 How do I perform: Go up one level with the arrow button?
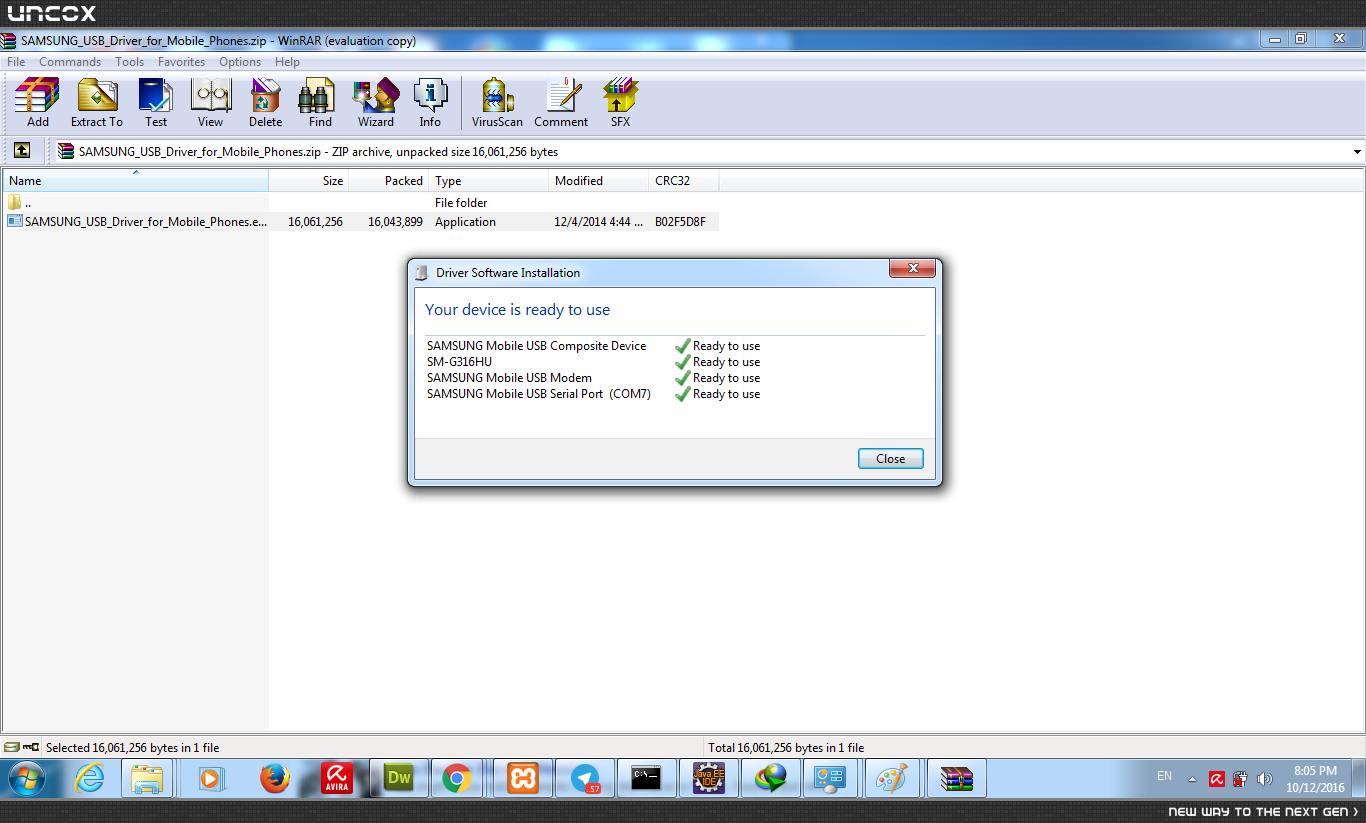tap(22, 151)
